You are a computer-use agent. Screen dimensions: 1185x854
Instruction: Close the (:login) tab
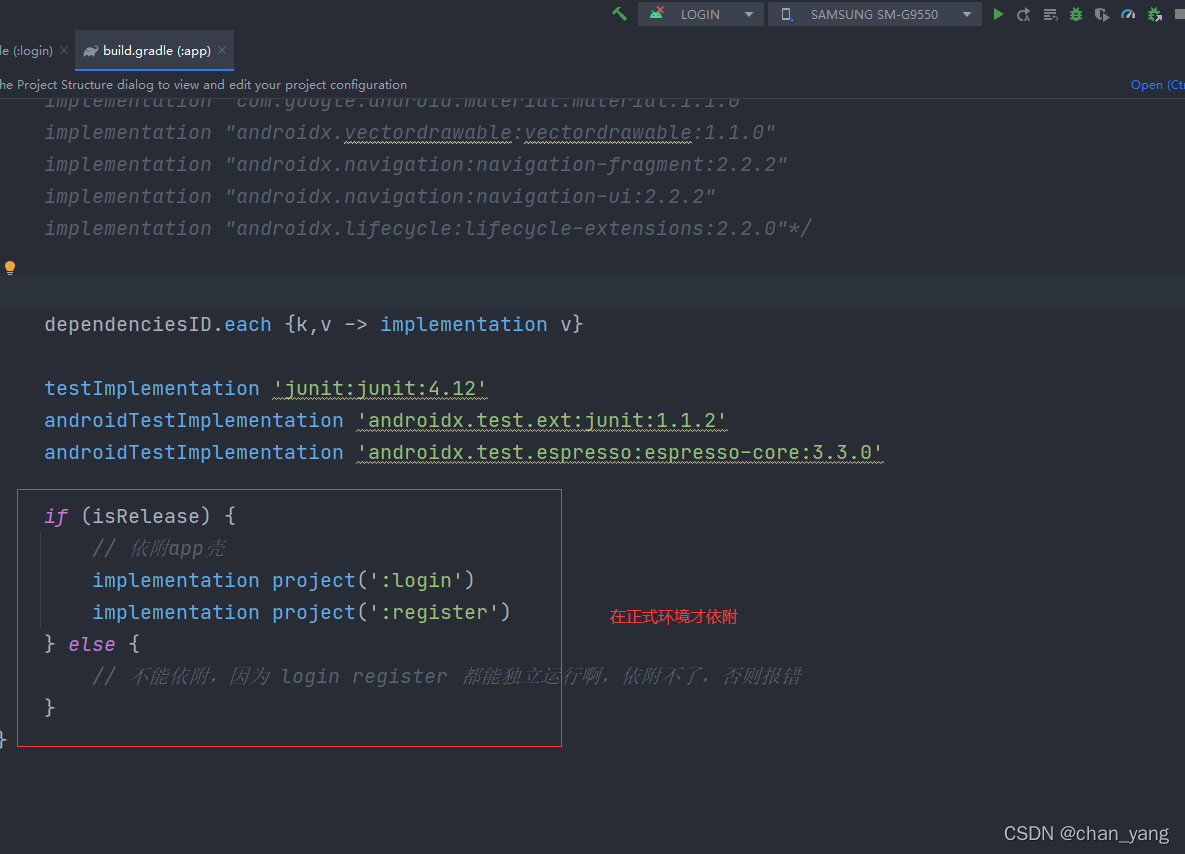coord(63,50)
